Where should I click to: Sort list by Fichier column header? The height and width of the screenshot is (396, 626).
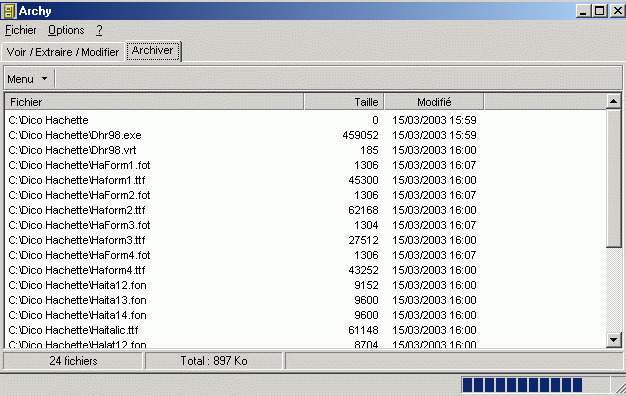coord(154,102)
